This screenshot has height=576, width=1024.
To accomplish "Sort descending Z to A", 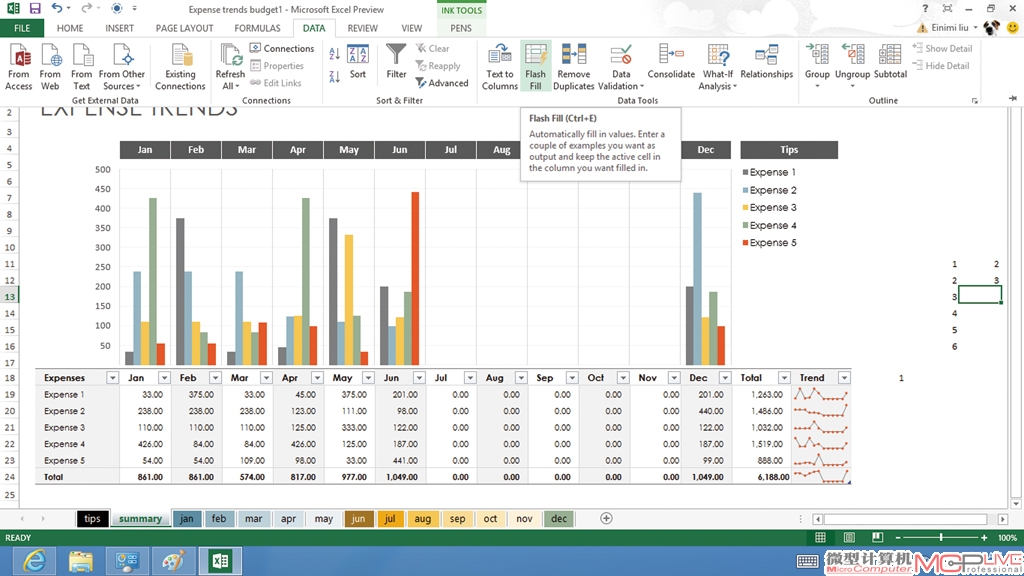I will pos(334,76).
